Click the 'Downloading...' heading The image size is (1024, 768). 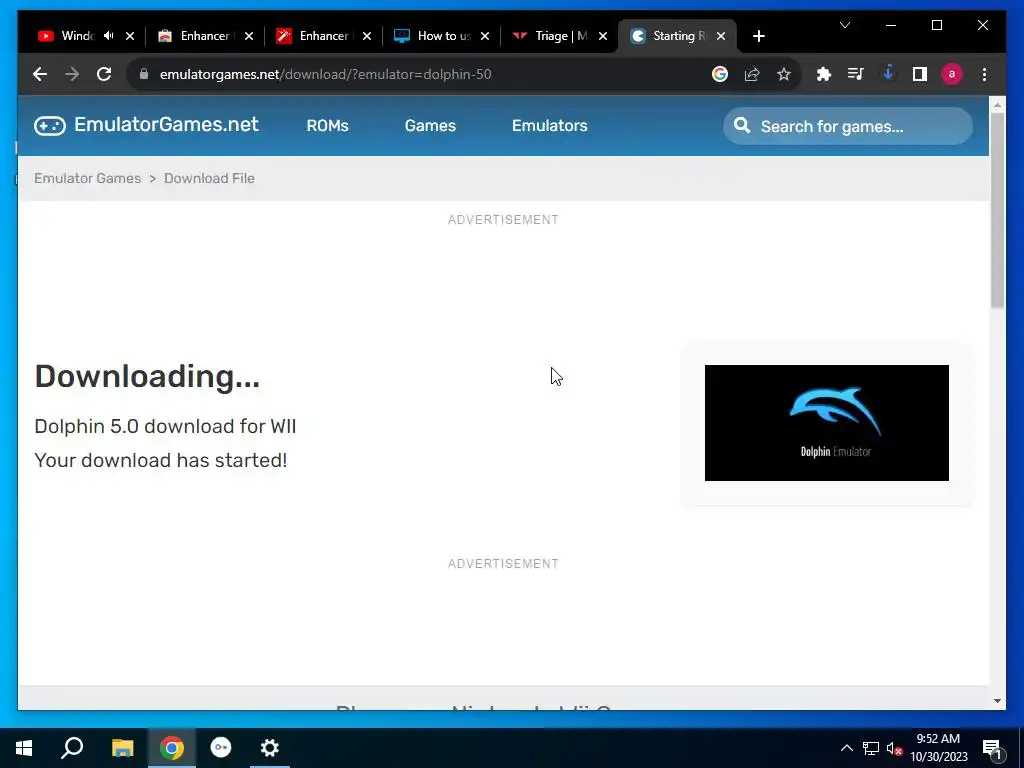coord(147,377)
